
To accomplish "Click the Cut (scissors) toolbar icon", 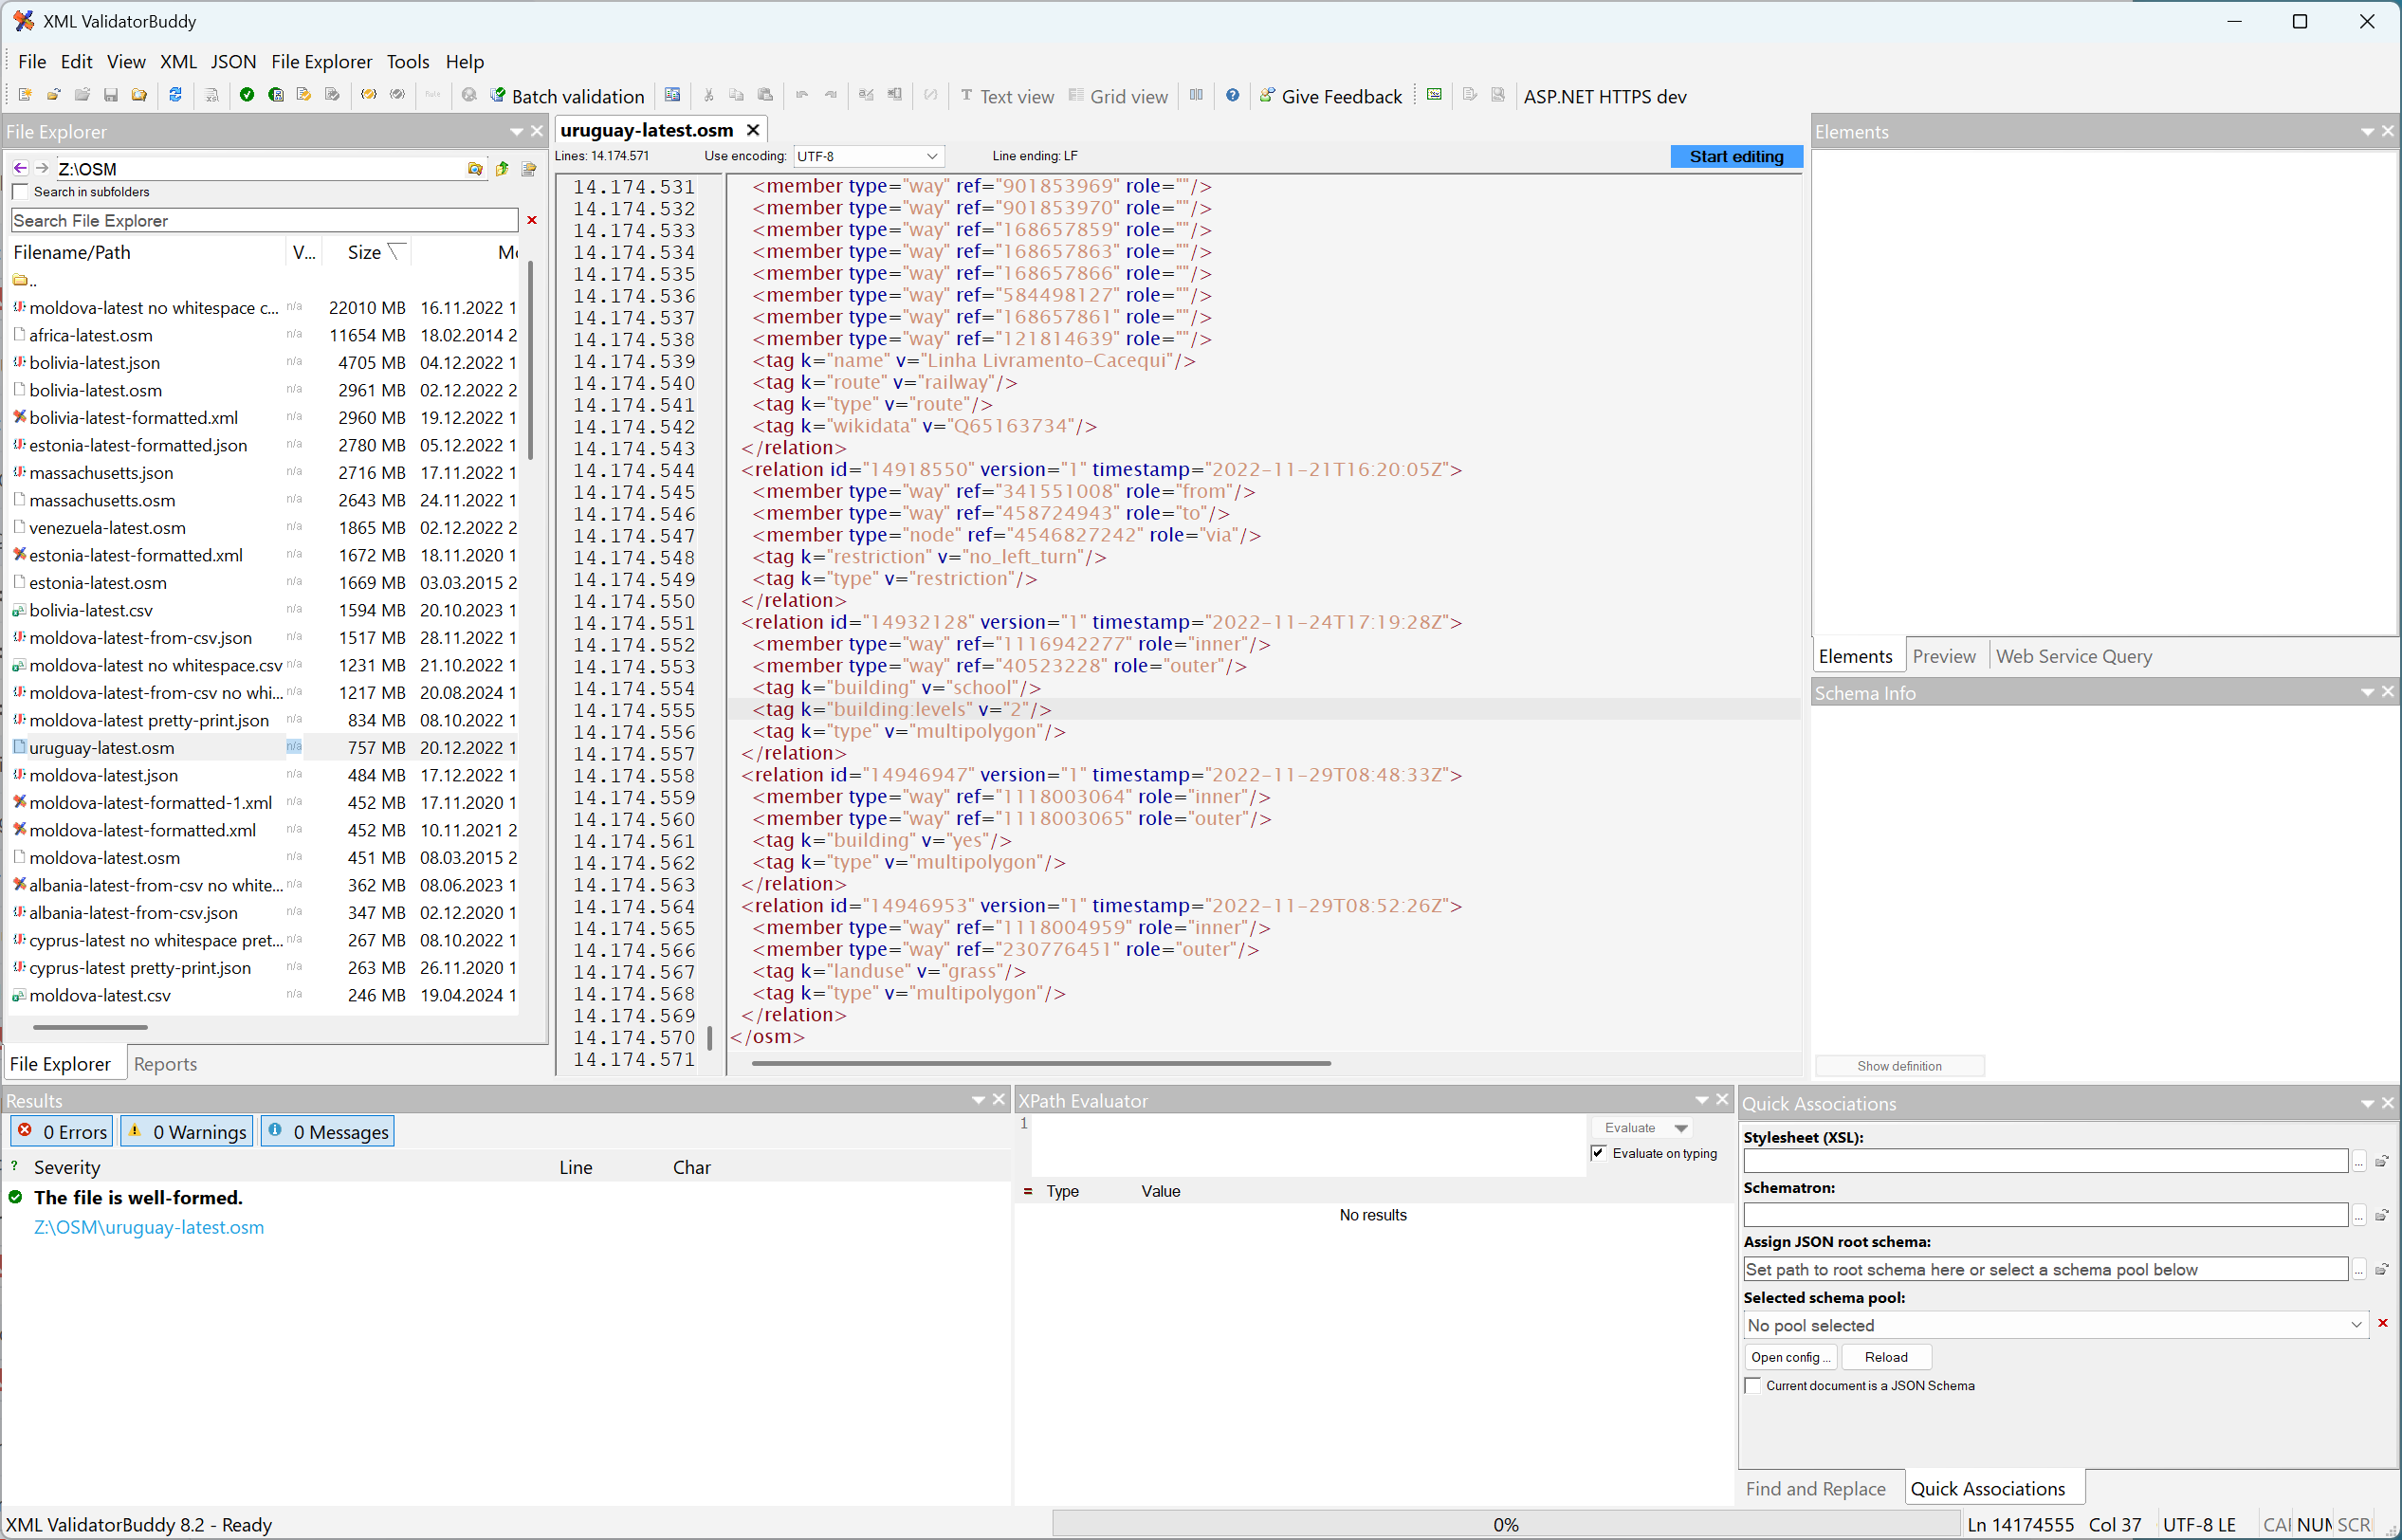I will [709, 95].
